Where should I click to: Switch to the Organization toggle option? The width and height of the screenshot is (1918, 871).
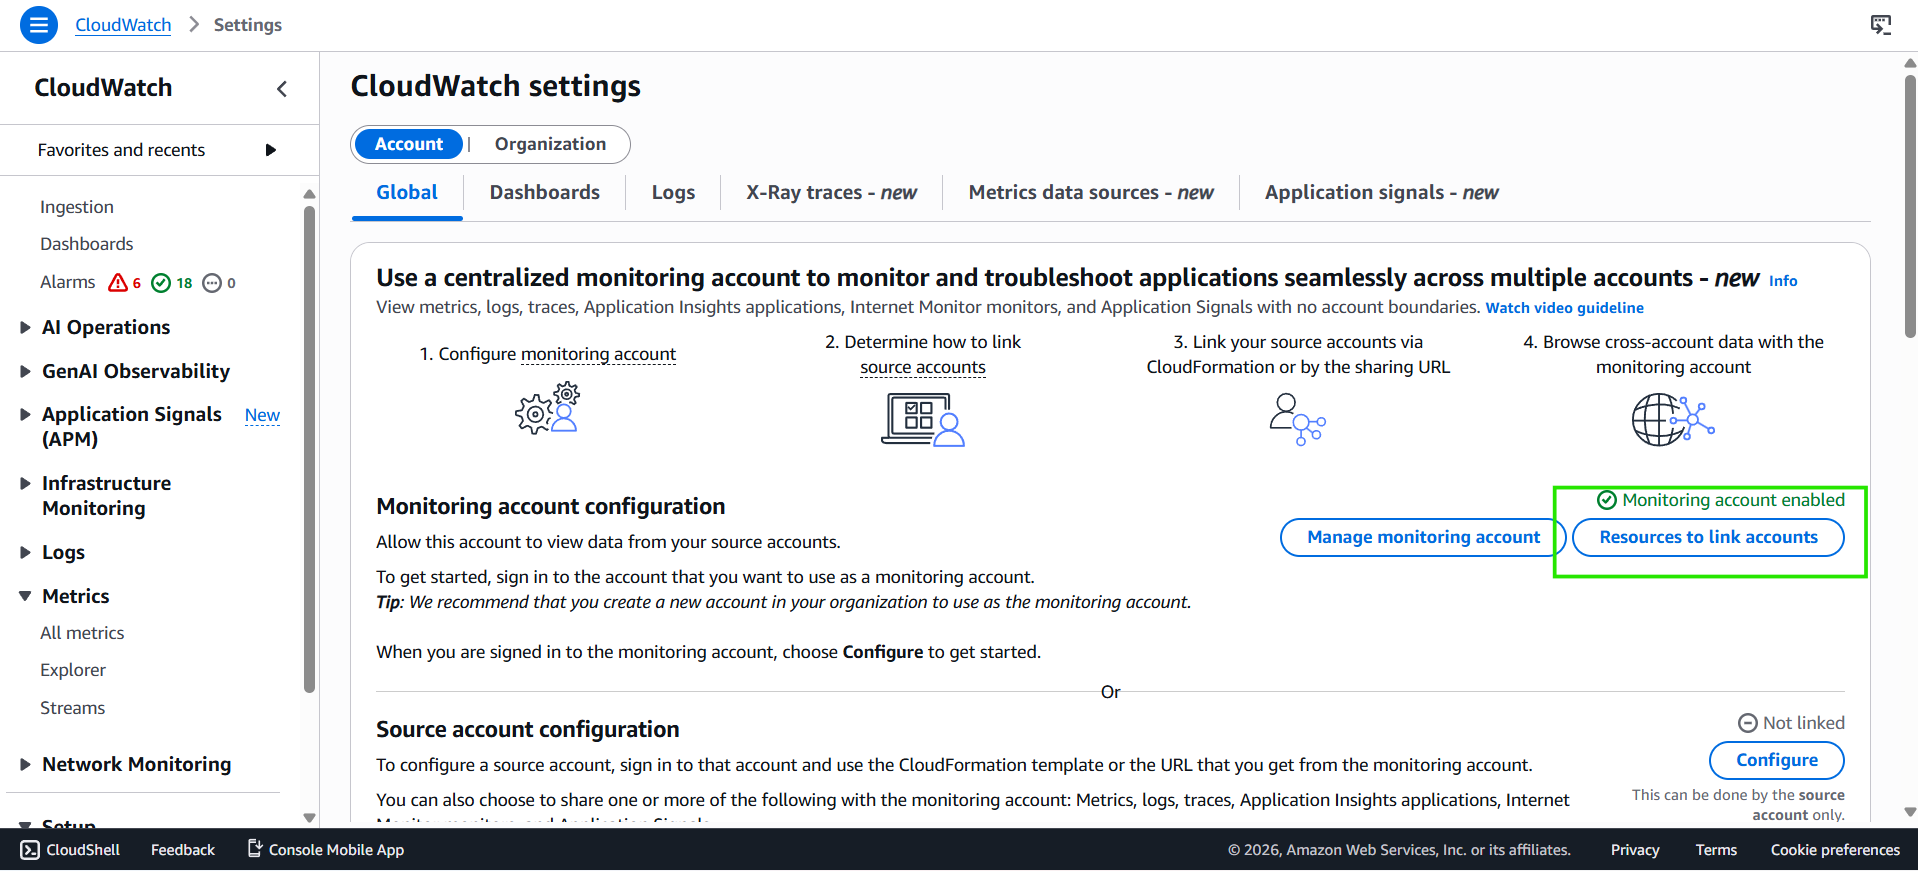[x=550, y=144]
